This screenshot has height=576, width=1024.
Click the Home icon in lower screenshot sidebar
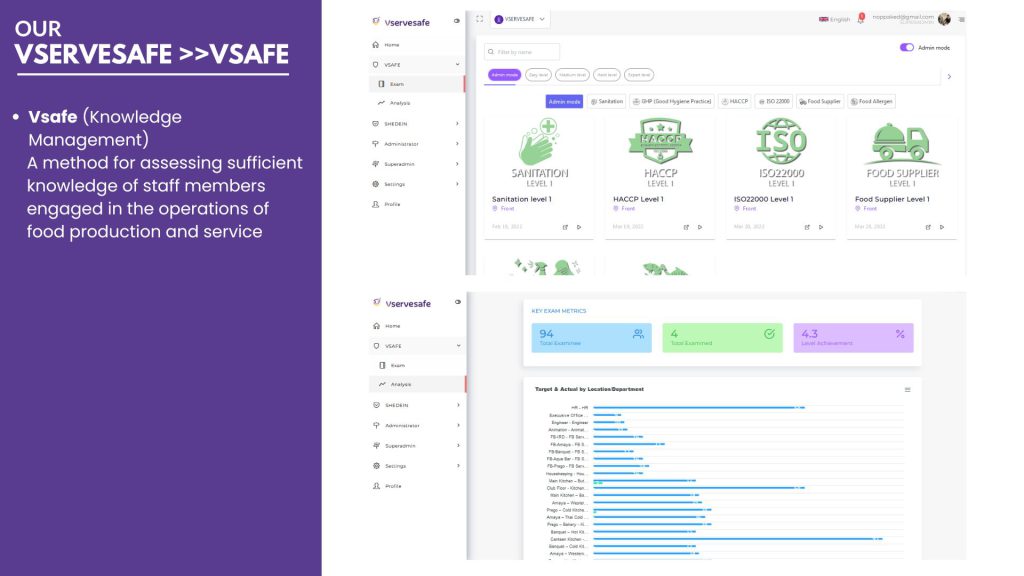376,325
